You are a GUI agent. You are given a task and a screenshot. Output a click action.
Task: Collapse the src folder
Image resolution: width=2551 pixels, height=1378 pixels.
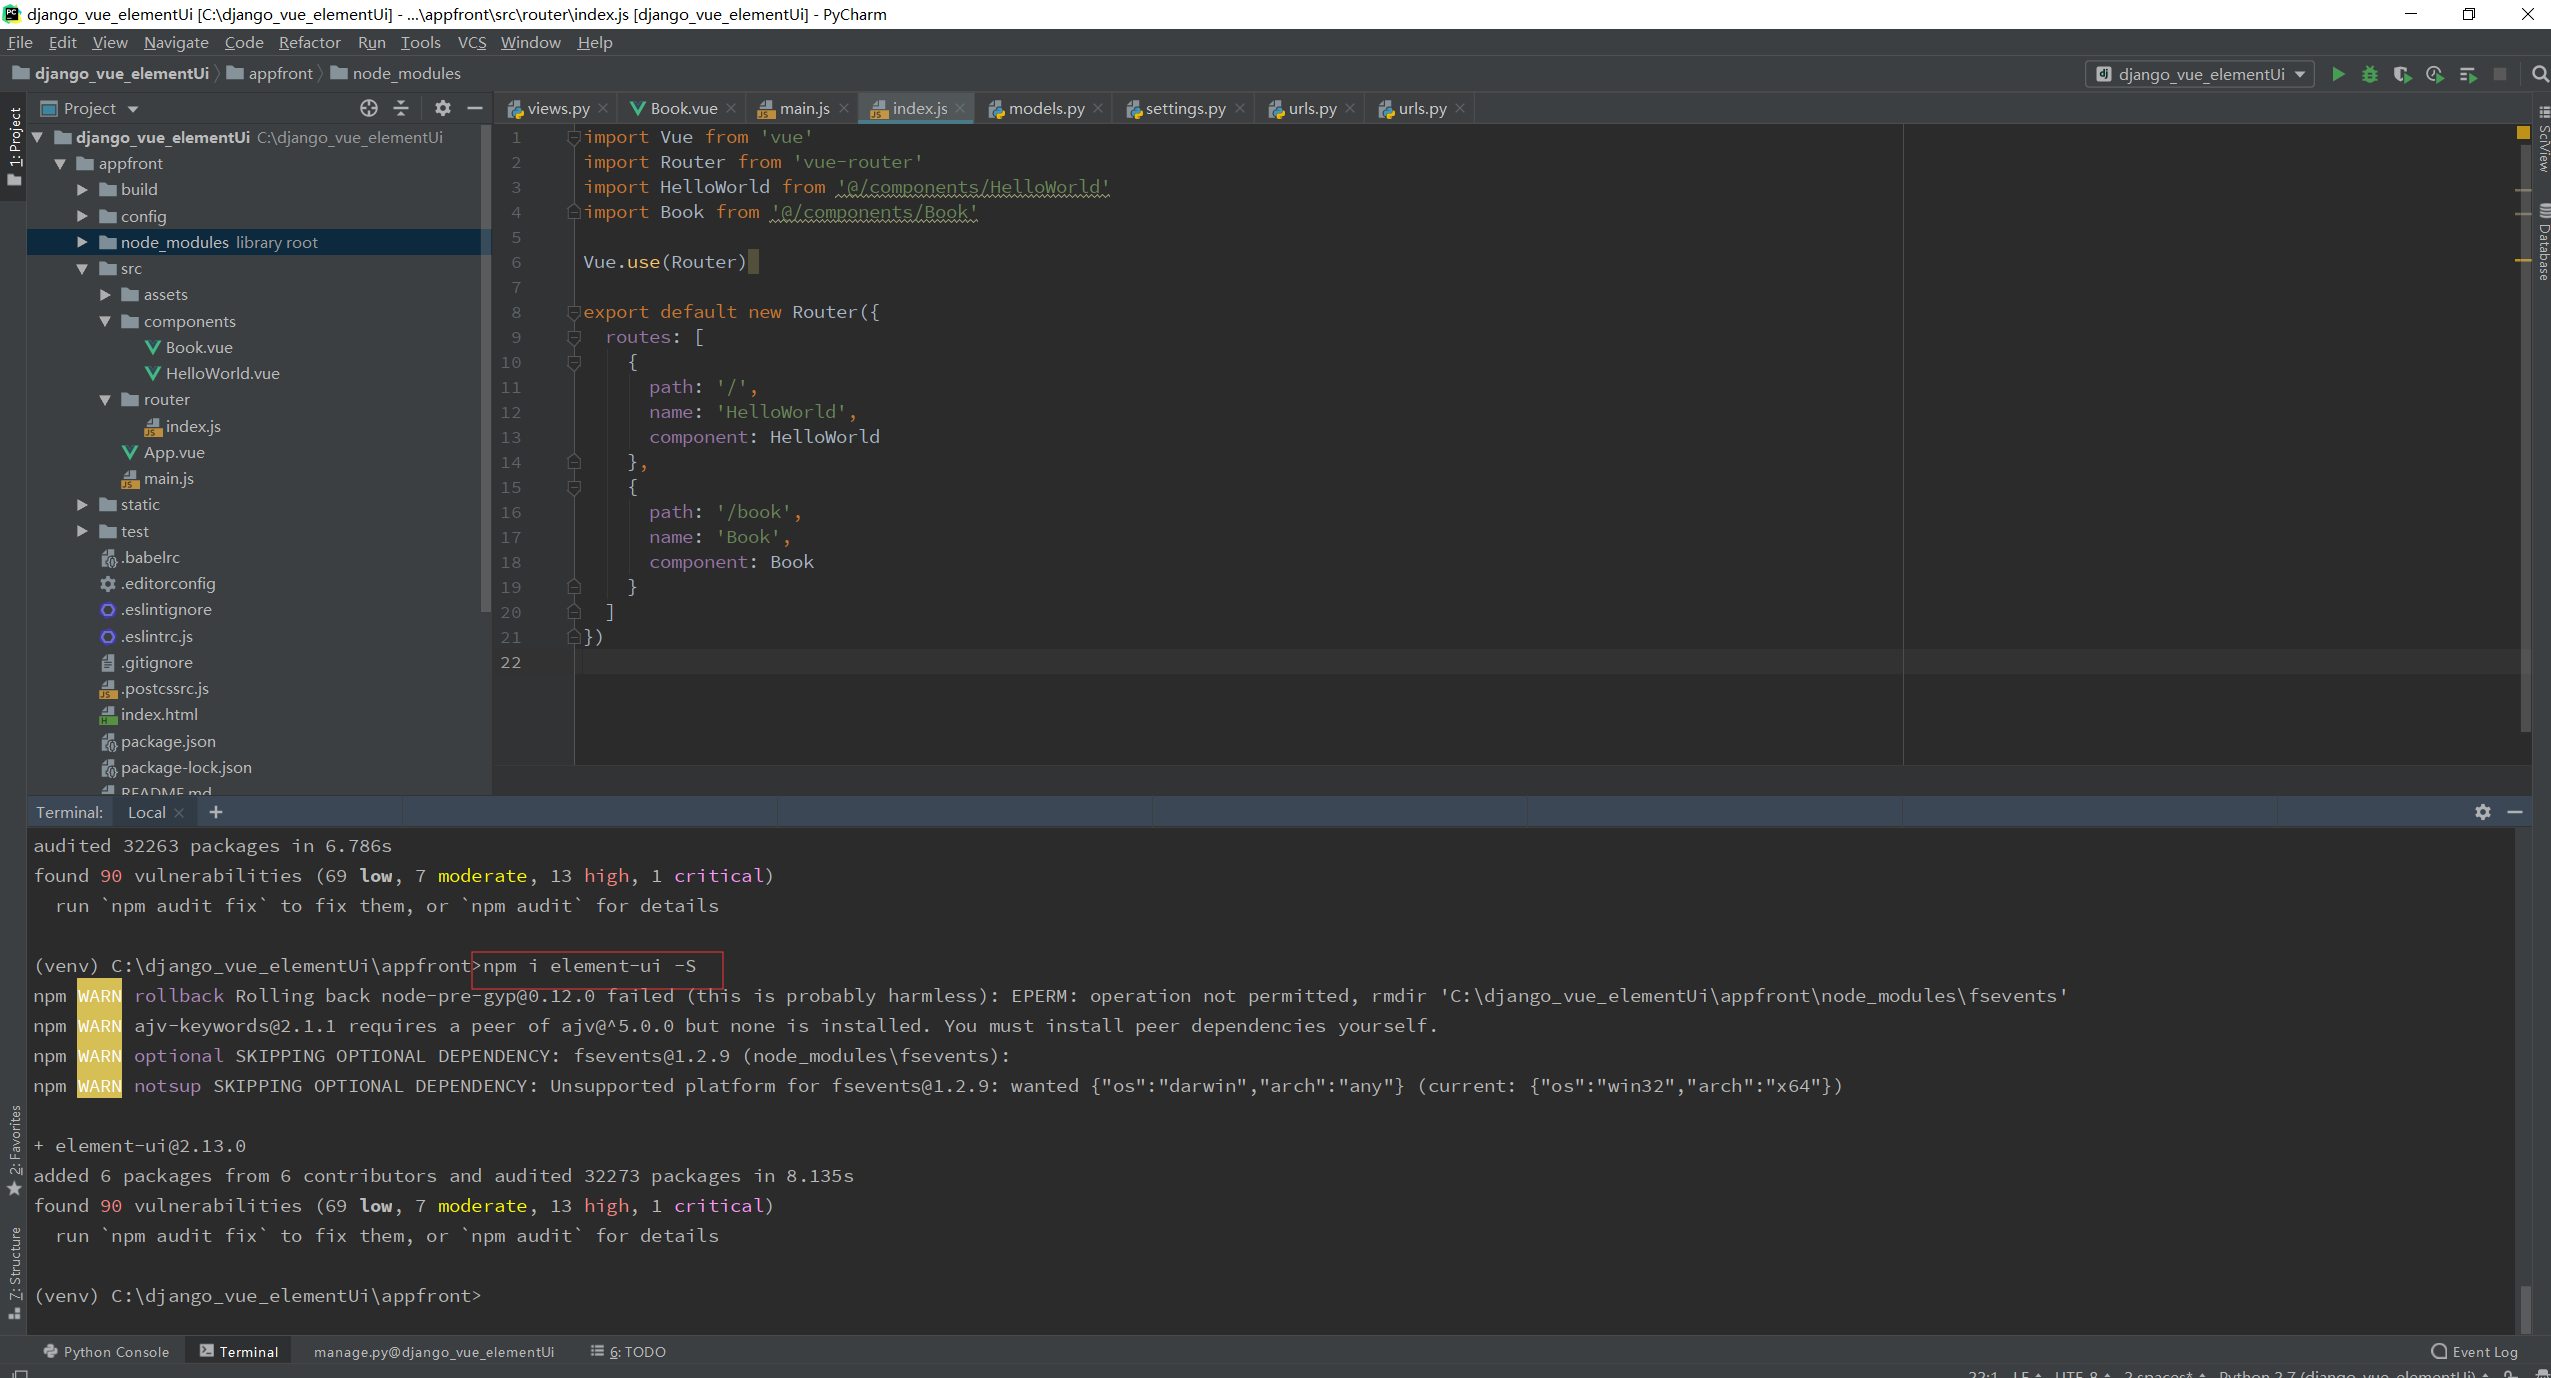82,268
